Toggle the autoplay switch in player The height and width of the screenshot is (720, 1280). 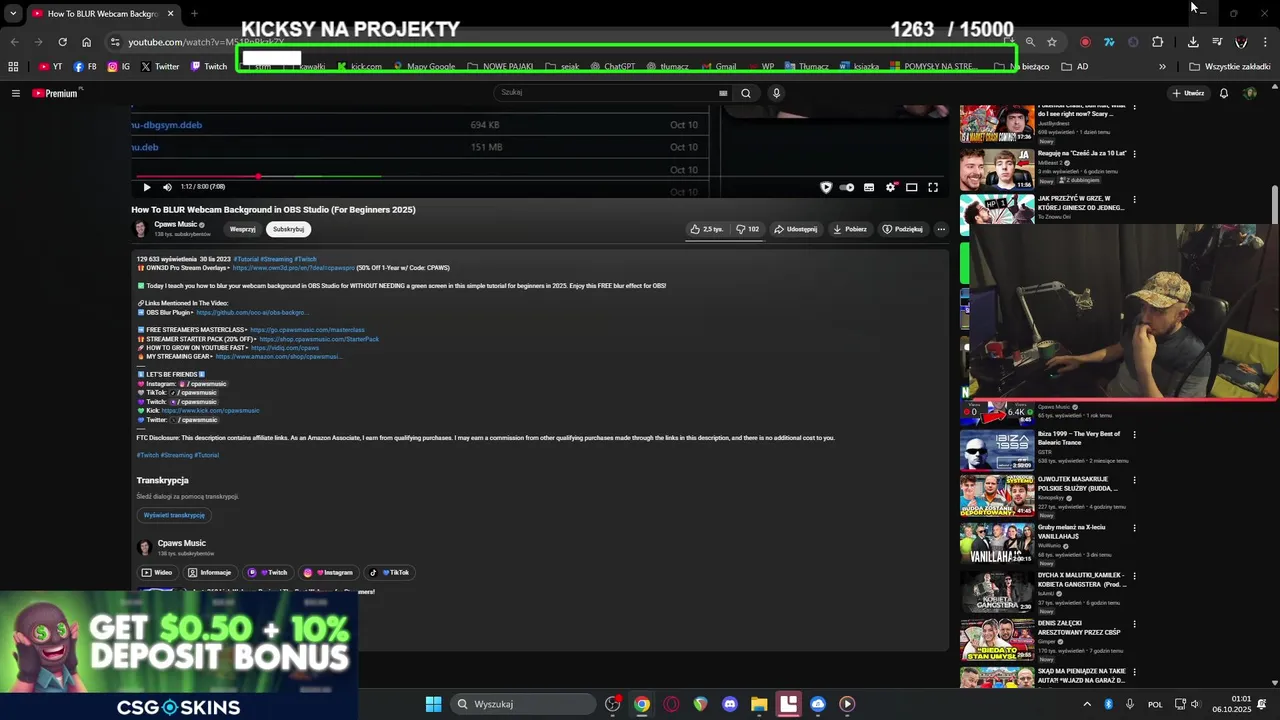(x=847, y=187)
